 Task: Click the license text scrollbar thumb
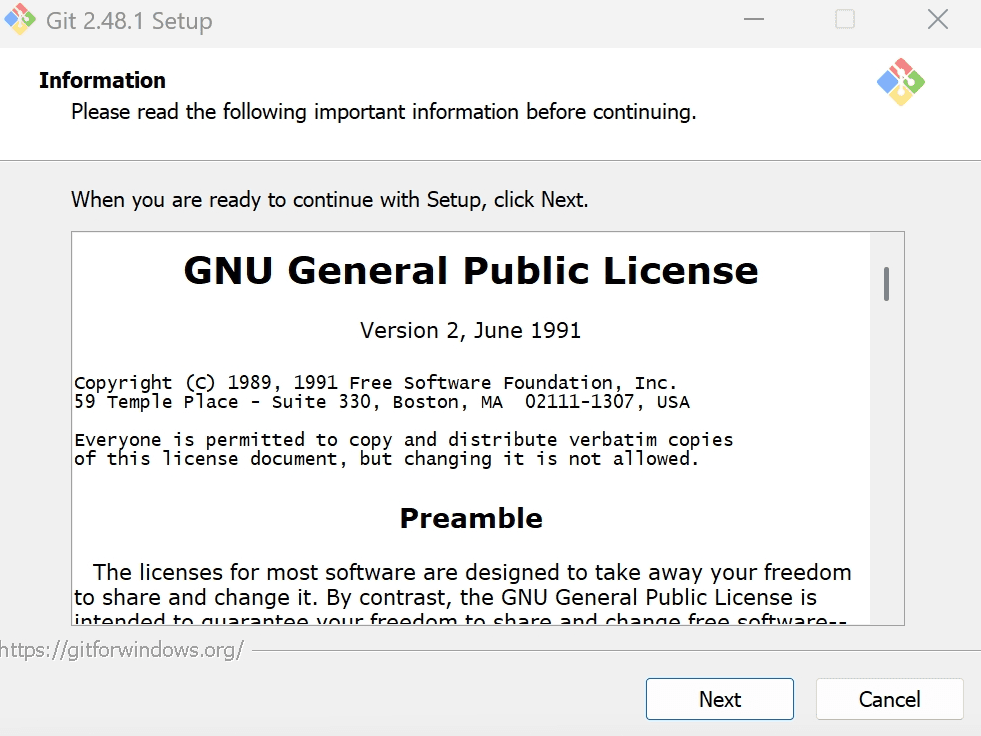click(x=886, y=284)
